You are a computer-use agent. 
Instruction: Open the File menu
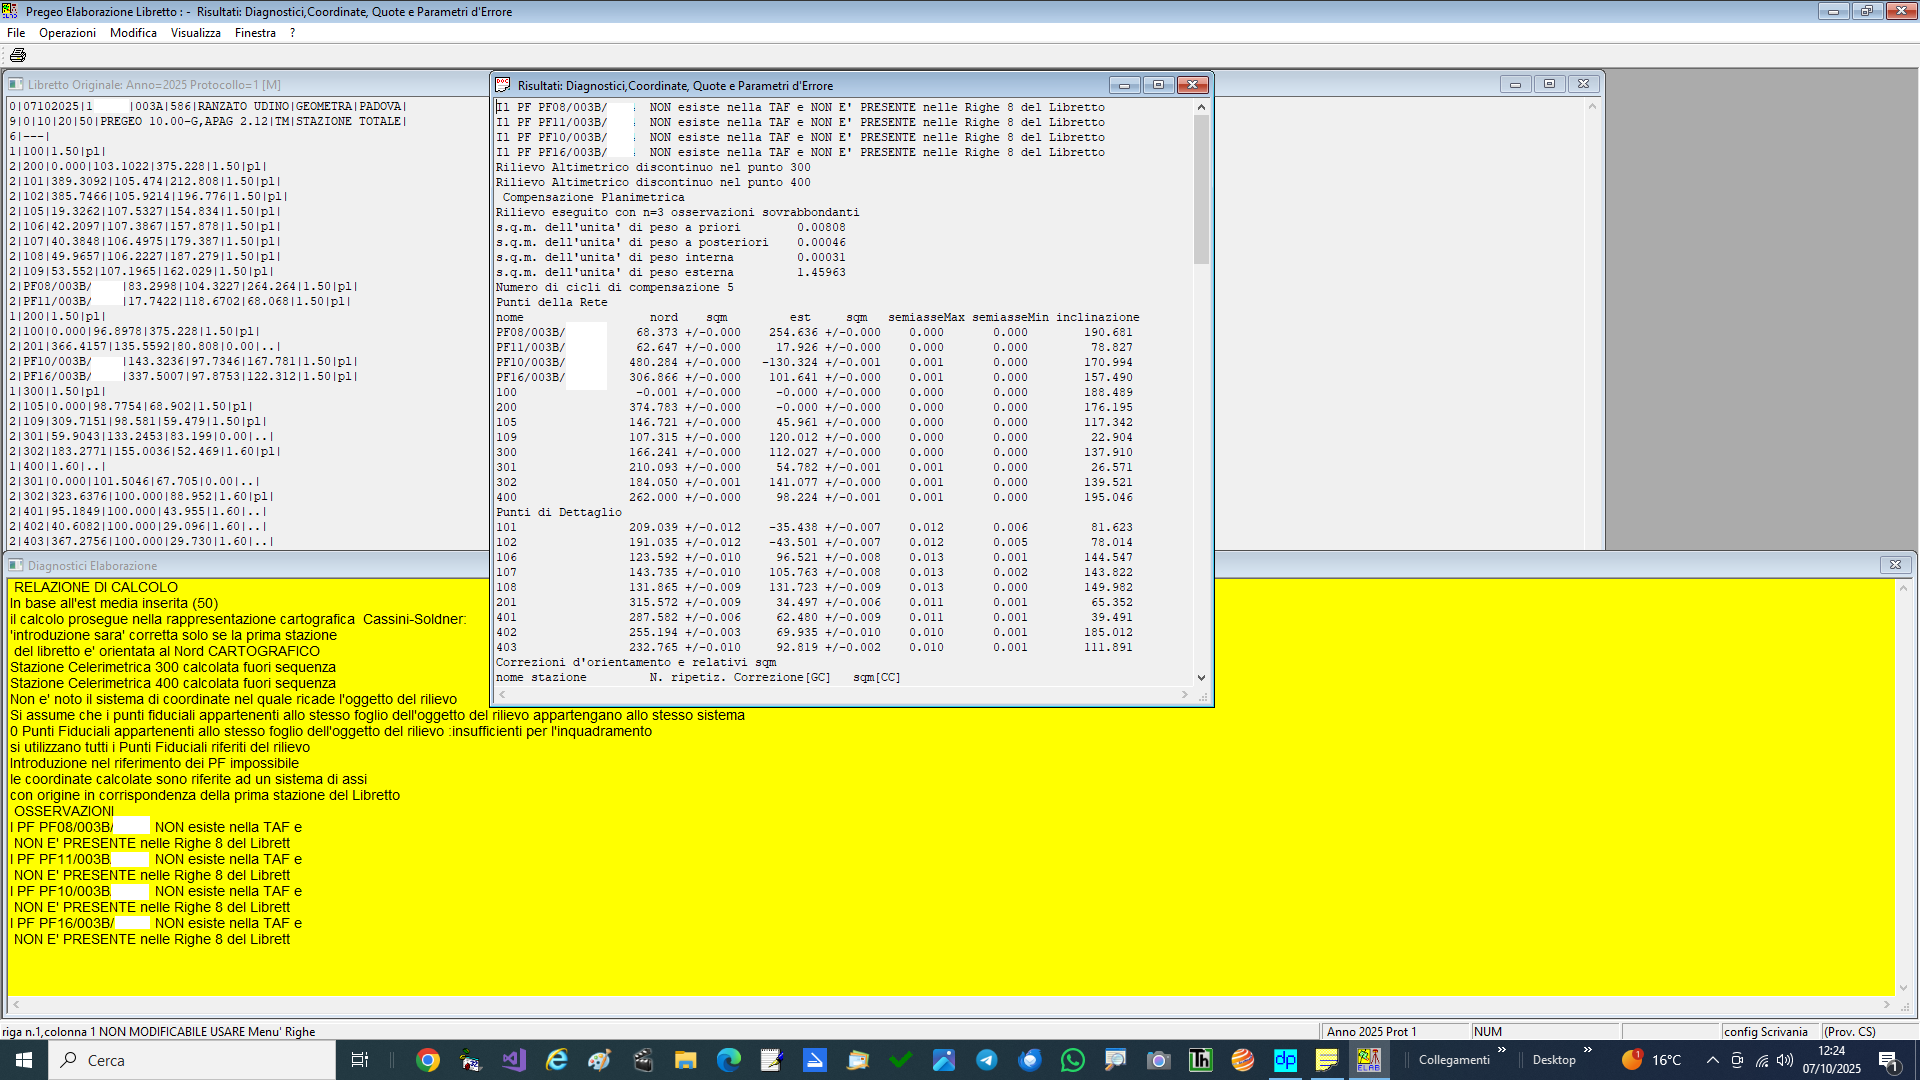tap(16, 33)
